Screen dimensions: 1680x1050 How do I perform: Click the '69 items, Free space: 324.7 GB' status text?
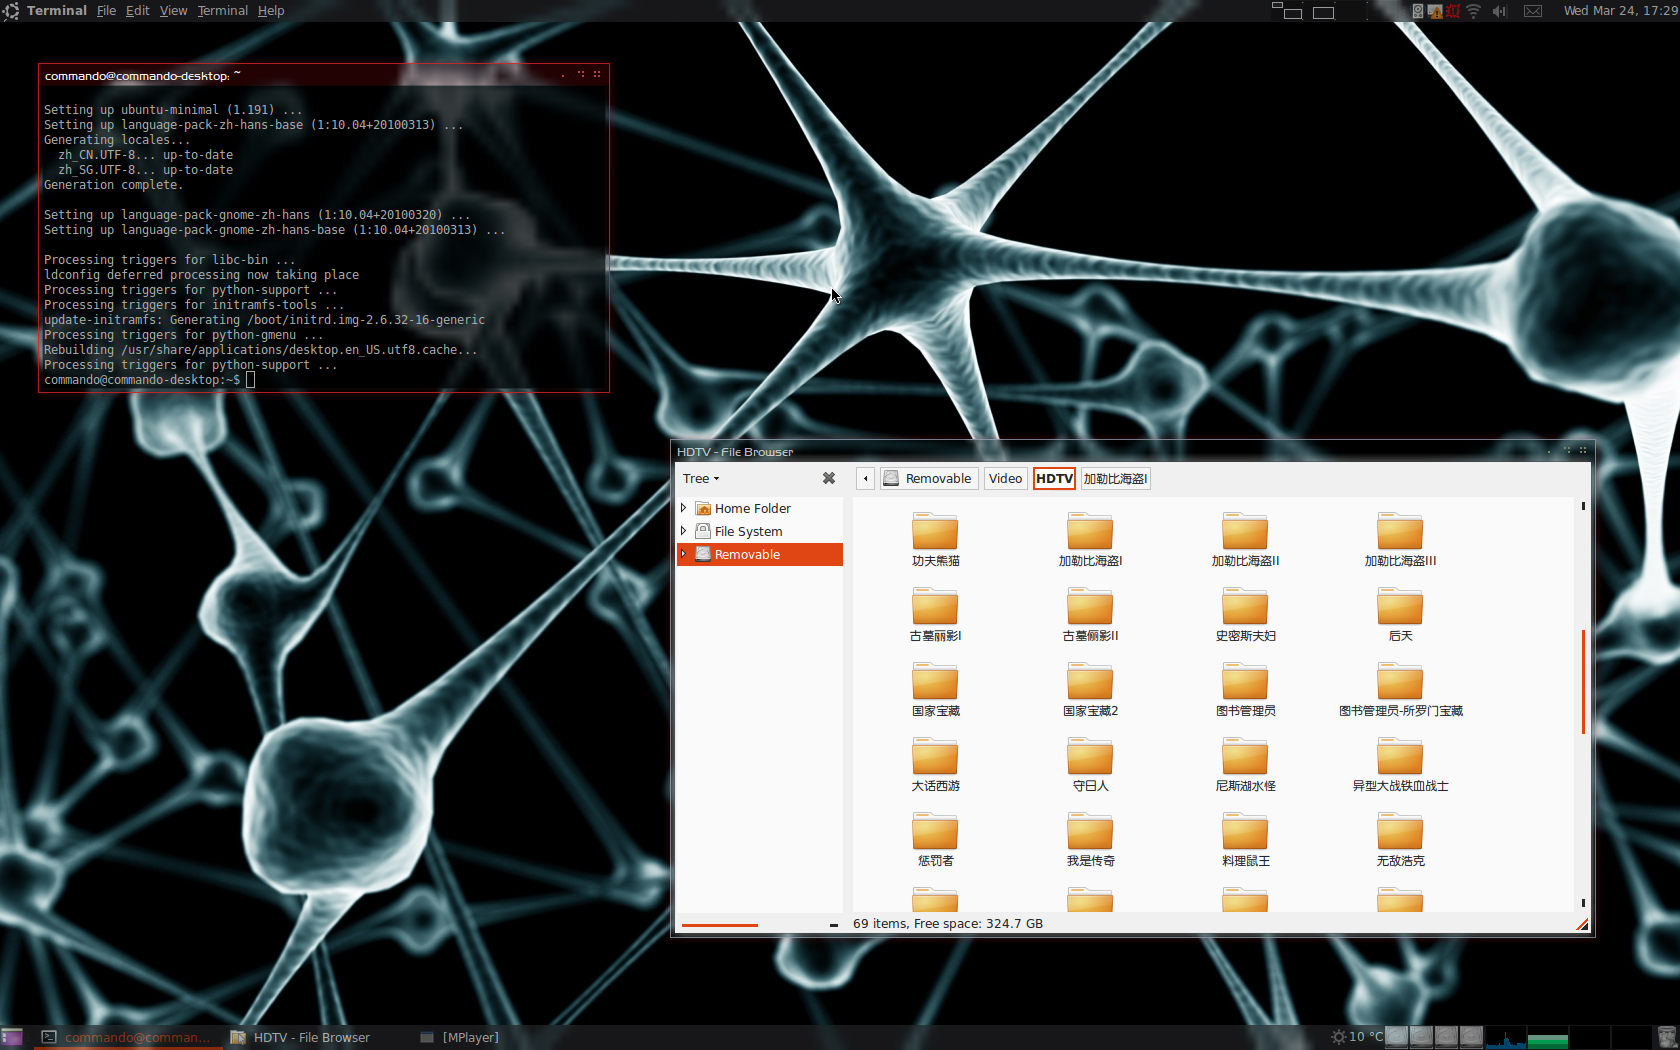coord(948,923)
